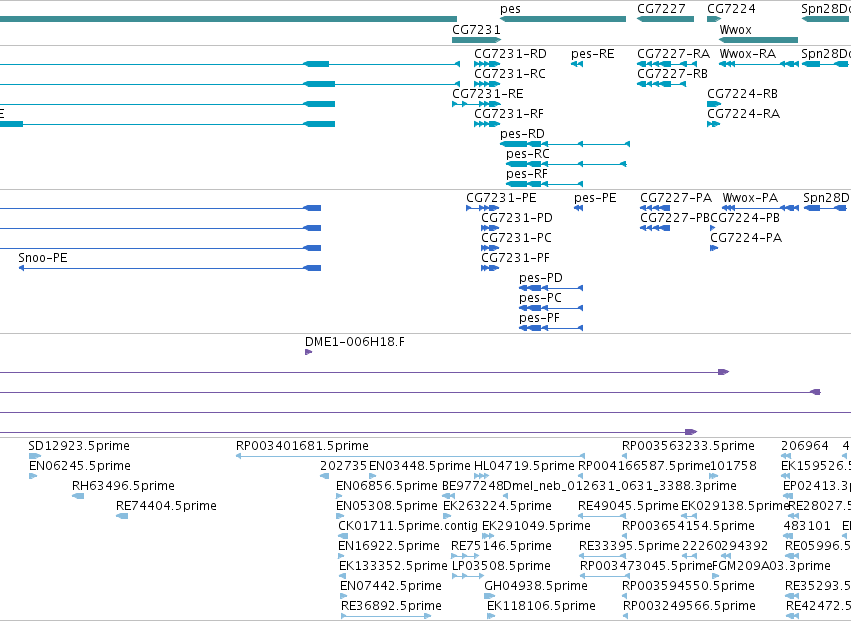851x621 pixels.
Task: Click the RE36892.5prime EST
Action: coord(386,616)
